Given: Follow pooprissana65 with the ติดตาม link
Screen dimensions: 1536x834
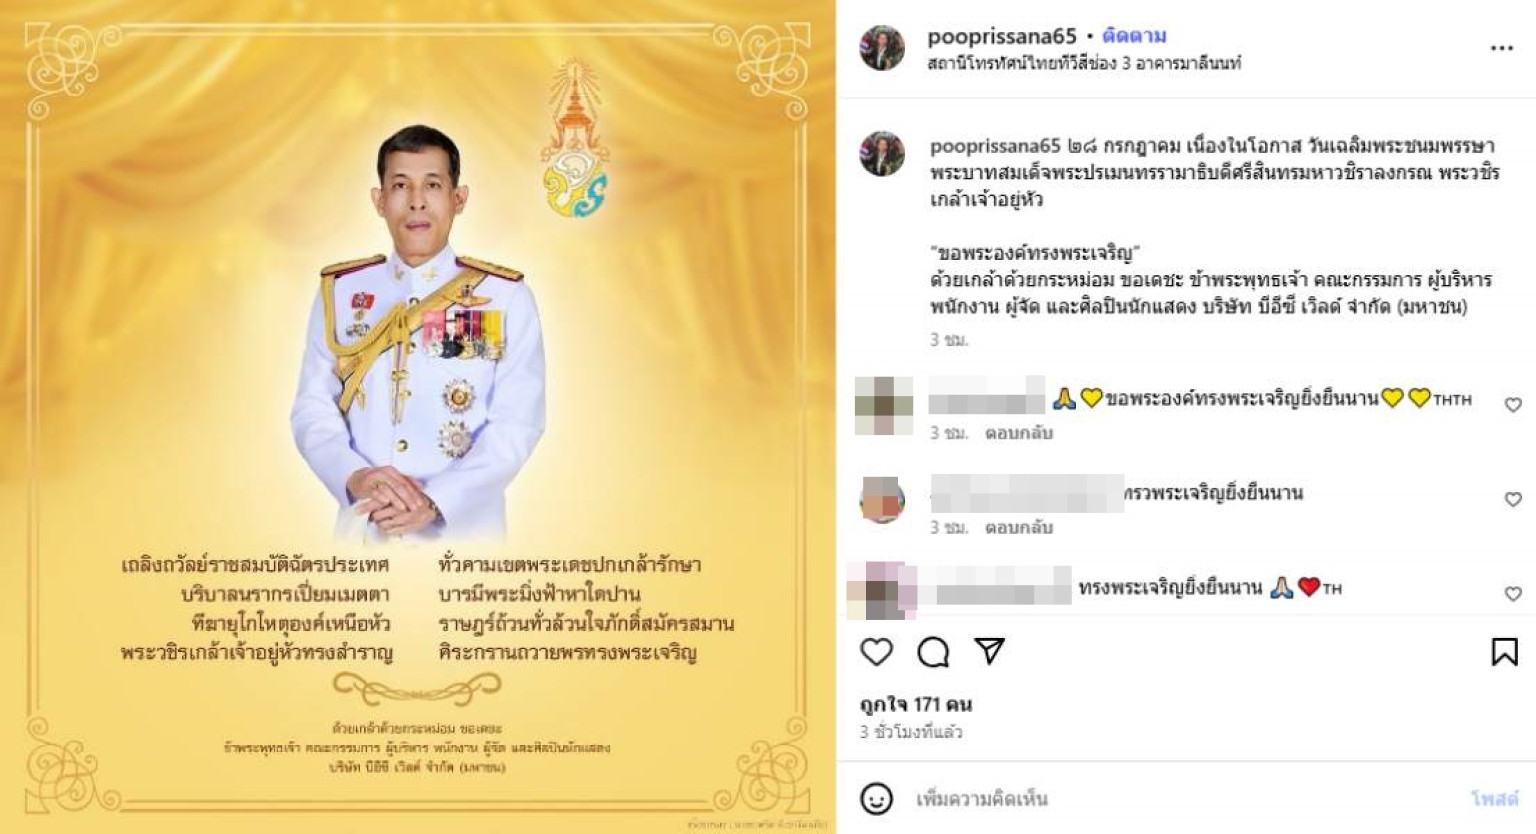Looking at the screenshot, I should pos(1134,36).
